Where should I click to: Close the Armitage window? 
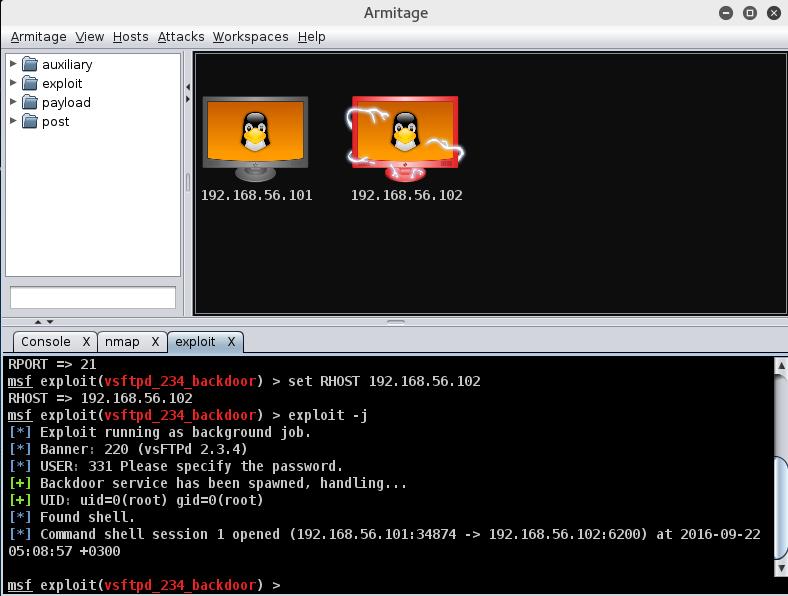[774, 13]
